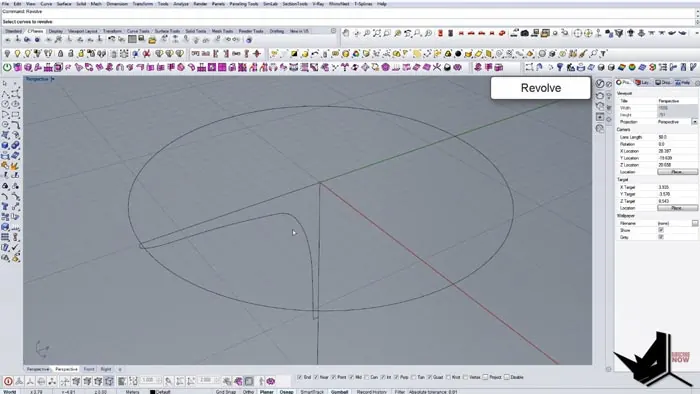Toggle the Point osnap checkbox

click(333, 377)
